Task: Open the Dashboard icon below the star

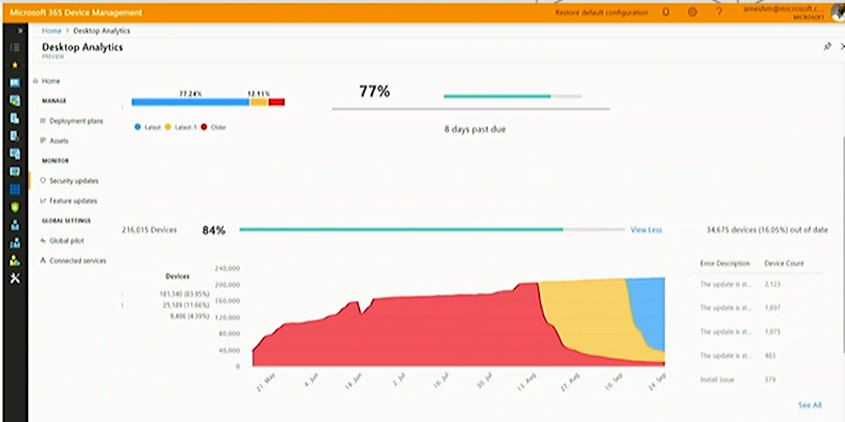Action: click(15, 82)
